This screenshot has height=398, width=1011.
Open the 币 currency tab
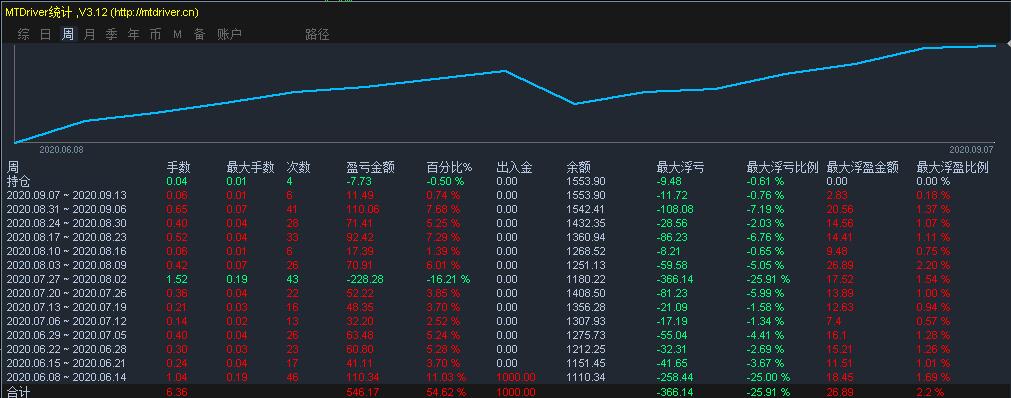155,35
